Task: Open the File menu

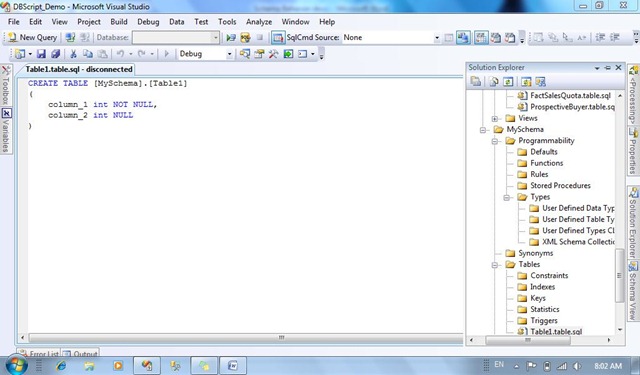Action: point(13,22)
